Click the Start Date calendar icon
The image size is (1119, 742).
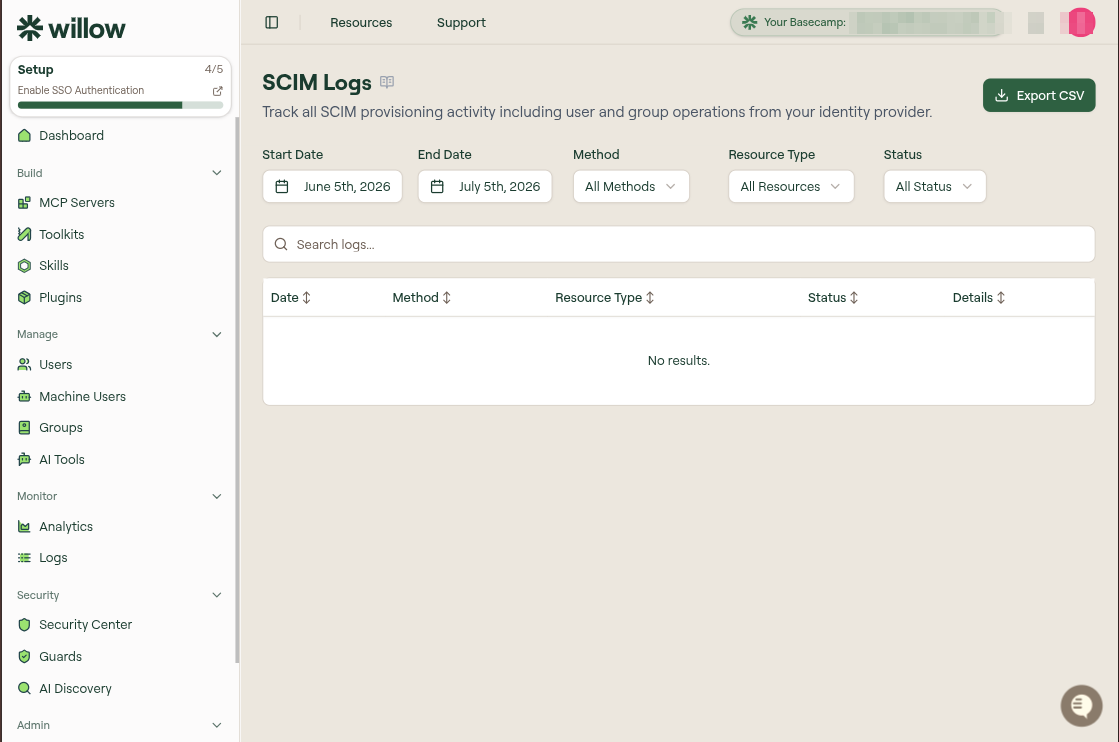[x=282, y=186]
